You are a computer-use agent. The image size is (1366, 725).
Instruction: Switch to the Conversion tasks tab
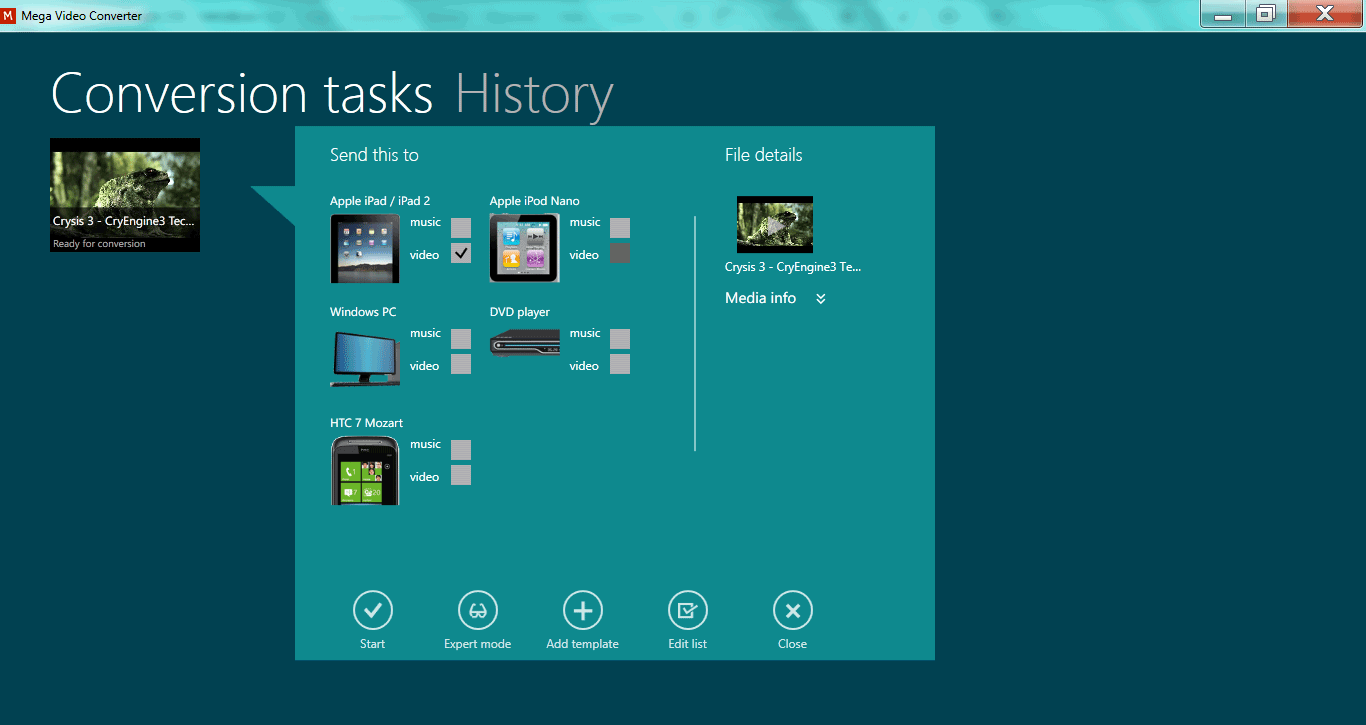[x=242, y=94]
